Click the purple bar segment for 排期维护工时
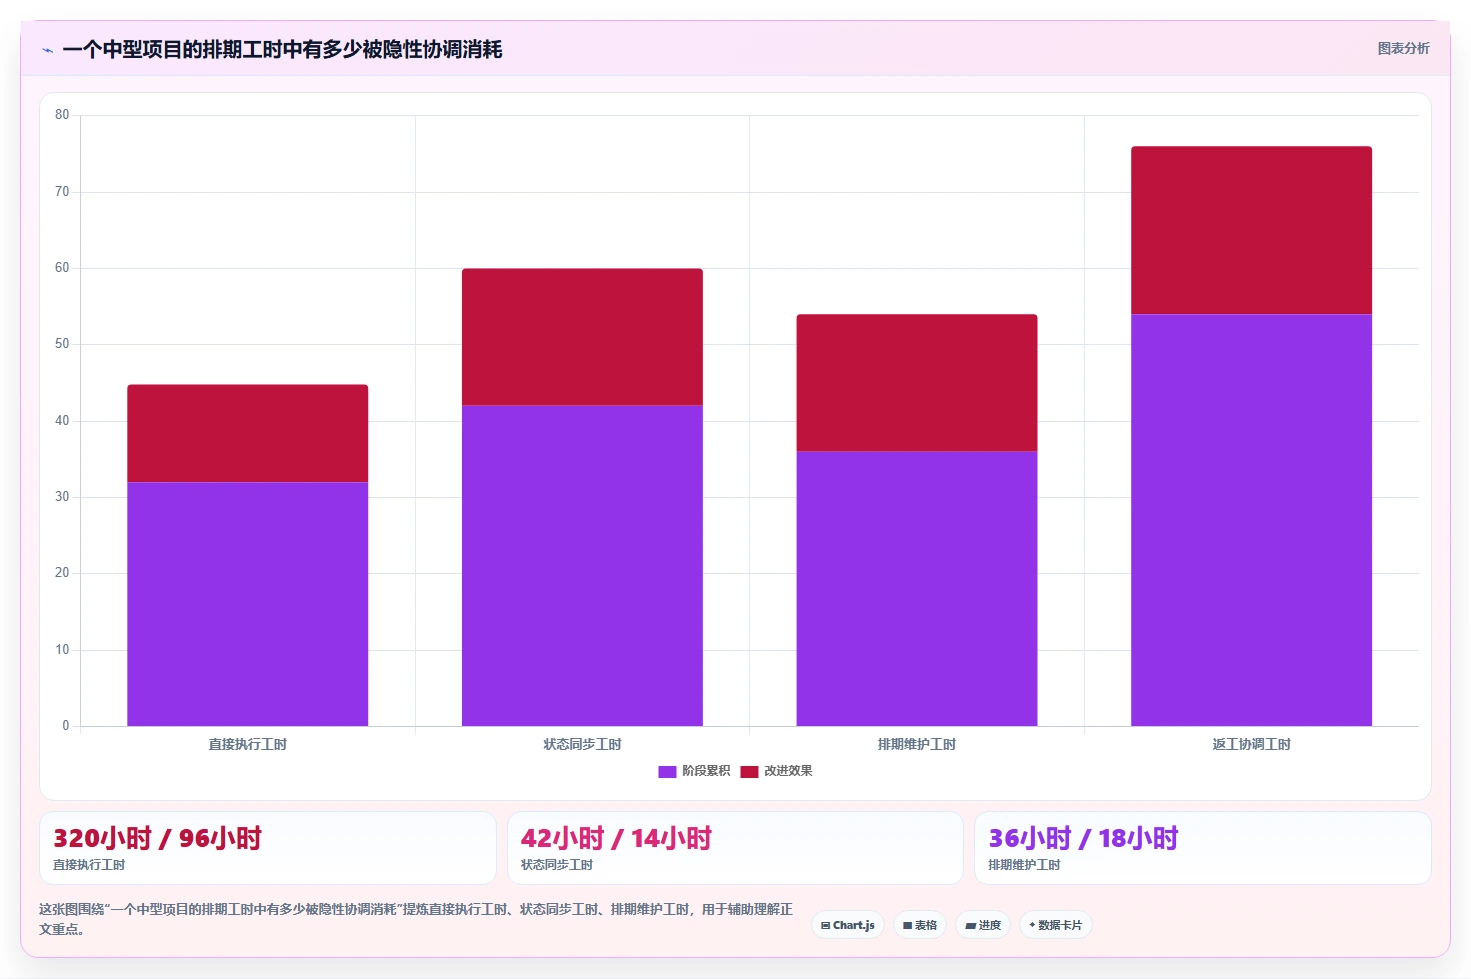1471x979 pixels. (x=917, y=589)
